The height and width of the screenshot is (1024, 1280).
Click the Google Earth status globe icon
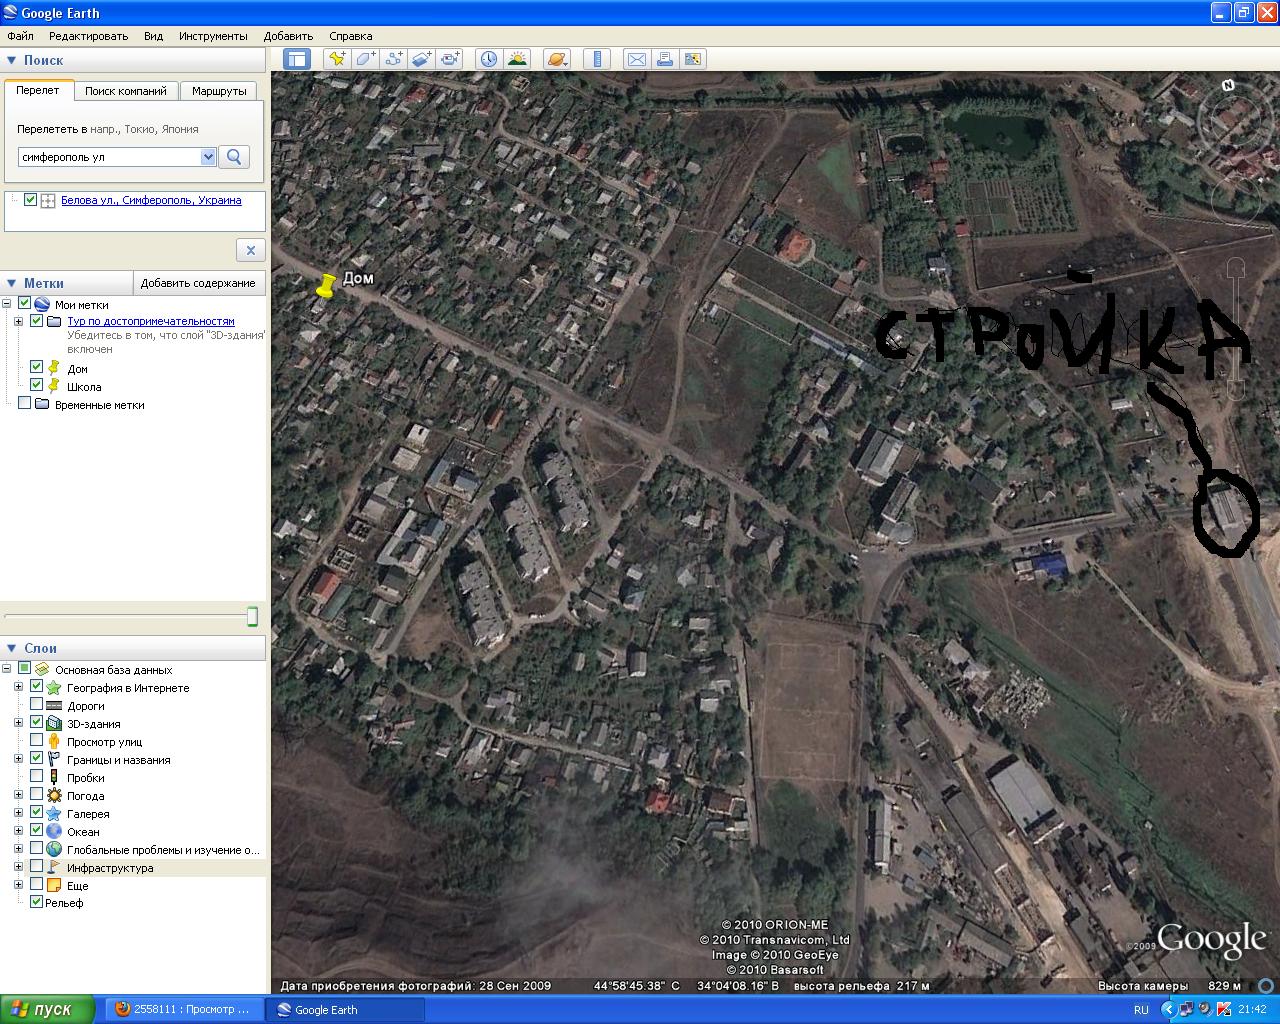tap(1266, 985)
